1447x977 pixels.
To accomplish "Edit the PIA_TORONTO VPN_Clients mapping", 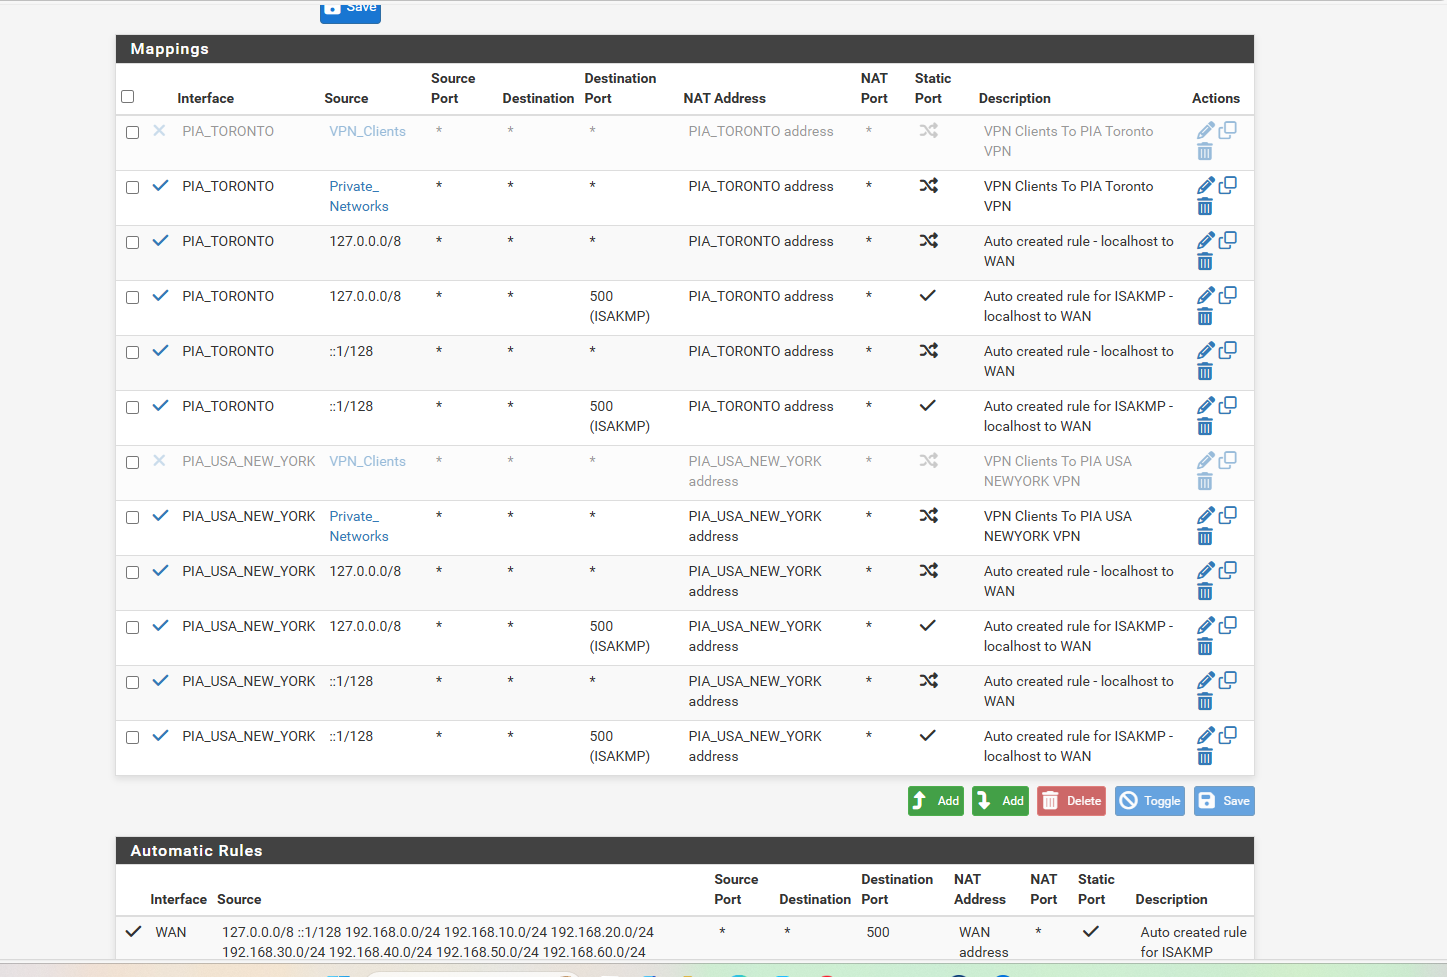I will (x=1206, y=131).
